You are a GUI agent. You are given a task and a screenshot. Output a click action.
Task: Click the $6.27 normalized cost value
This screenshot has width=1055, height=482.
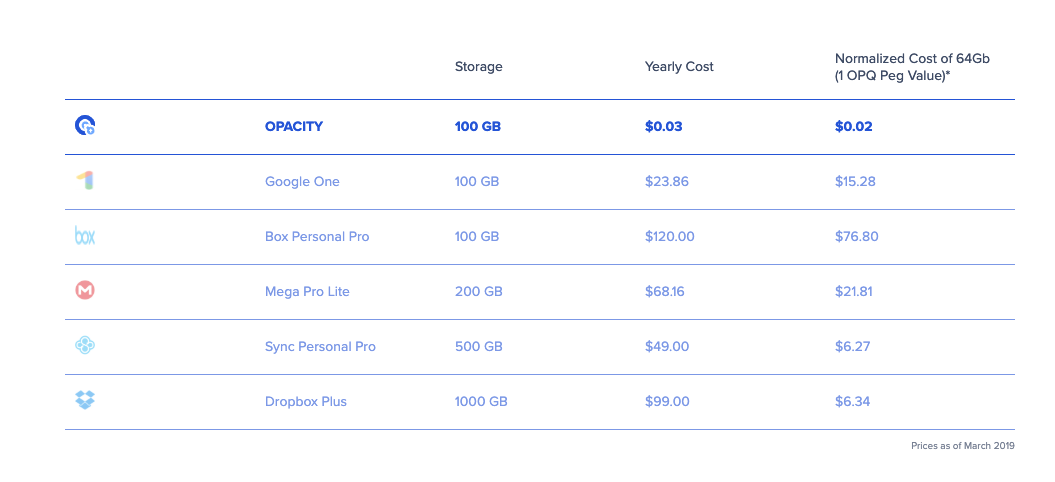(x=853, y=347)
